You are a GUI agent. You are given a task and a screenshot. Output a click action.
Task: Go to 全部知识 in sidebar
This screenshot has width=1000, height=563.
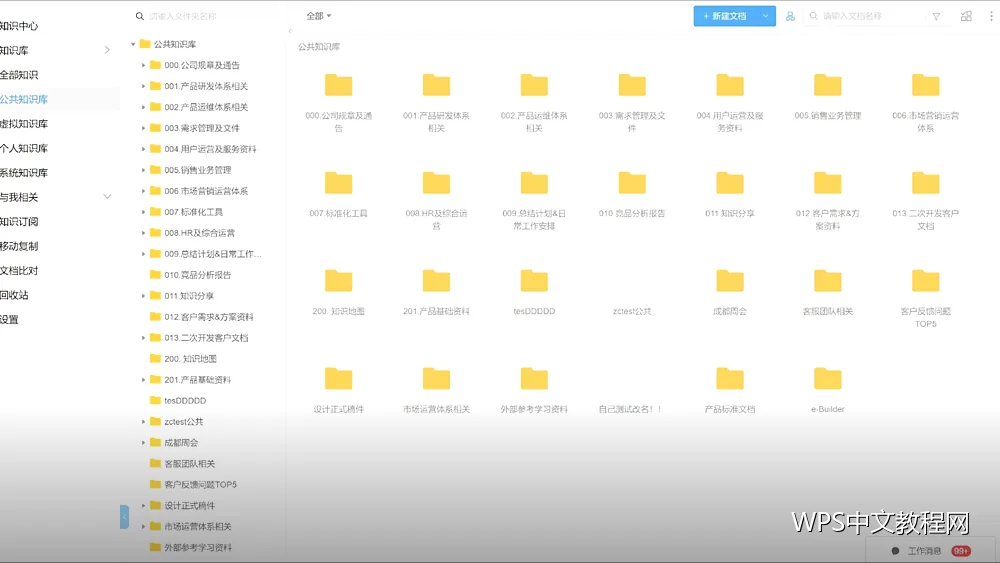(19, 75)
